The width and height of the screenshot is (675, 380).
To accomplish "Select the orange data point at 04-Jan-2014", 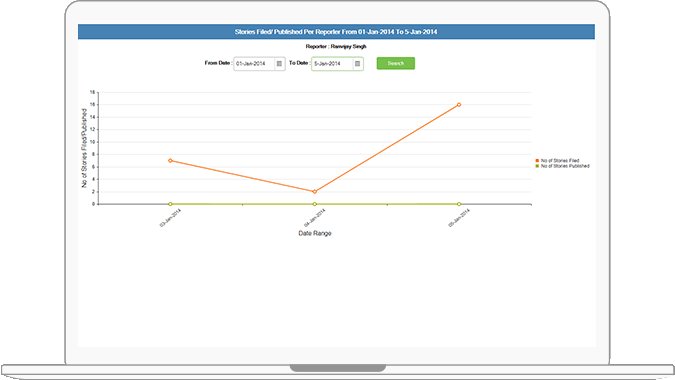I will [315, 192].
